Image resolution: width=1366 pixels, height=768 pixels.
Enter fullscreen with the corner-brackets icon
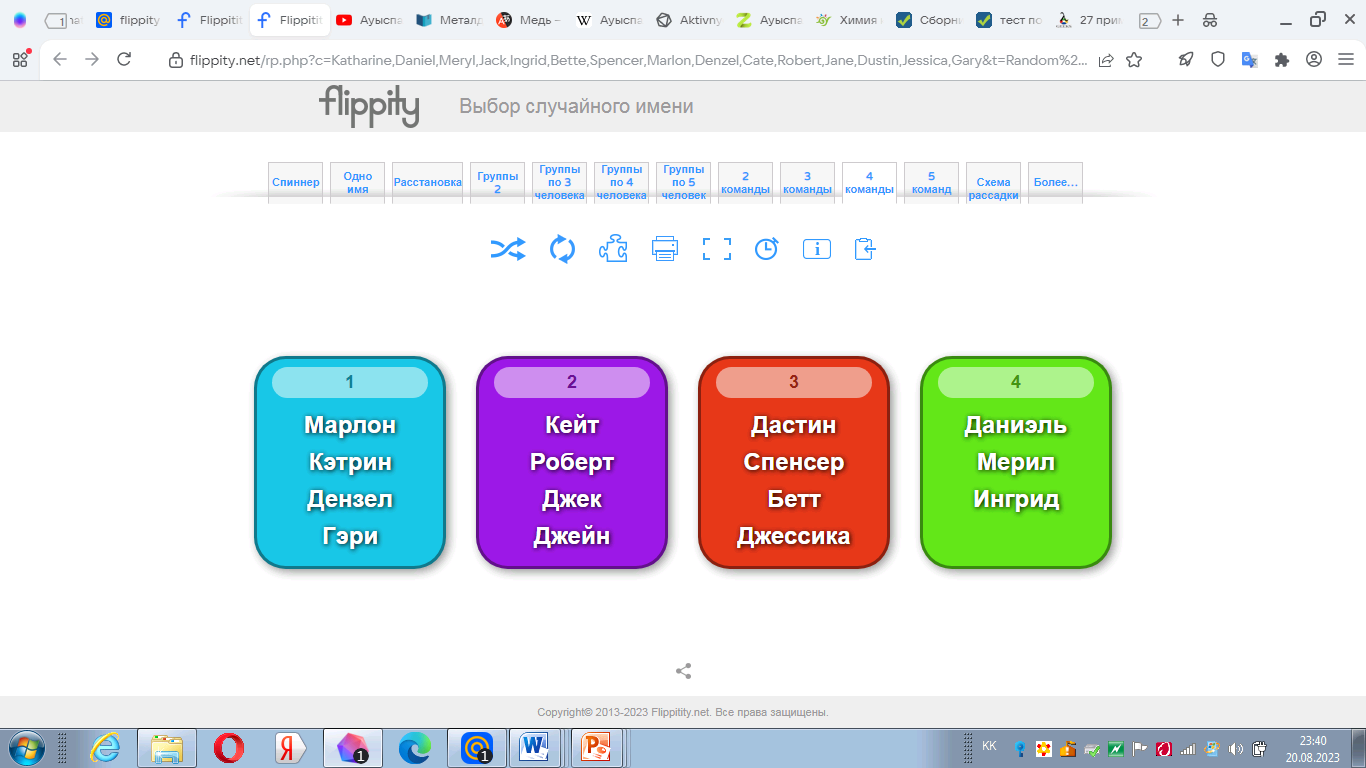point(717,249)
